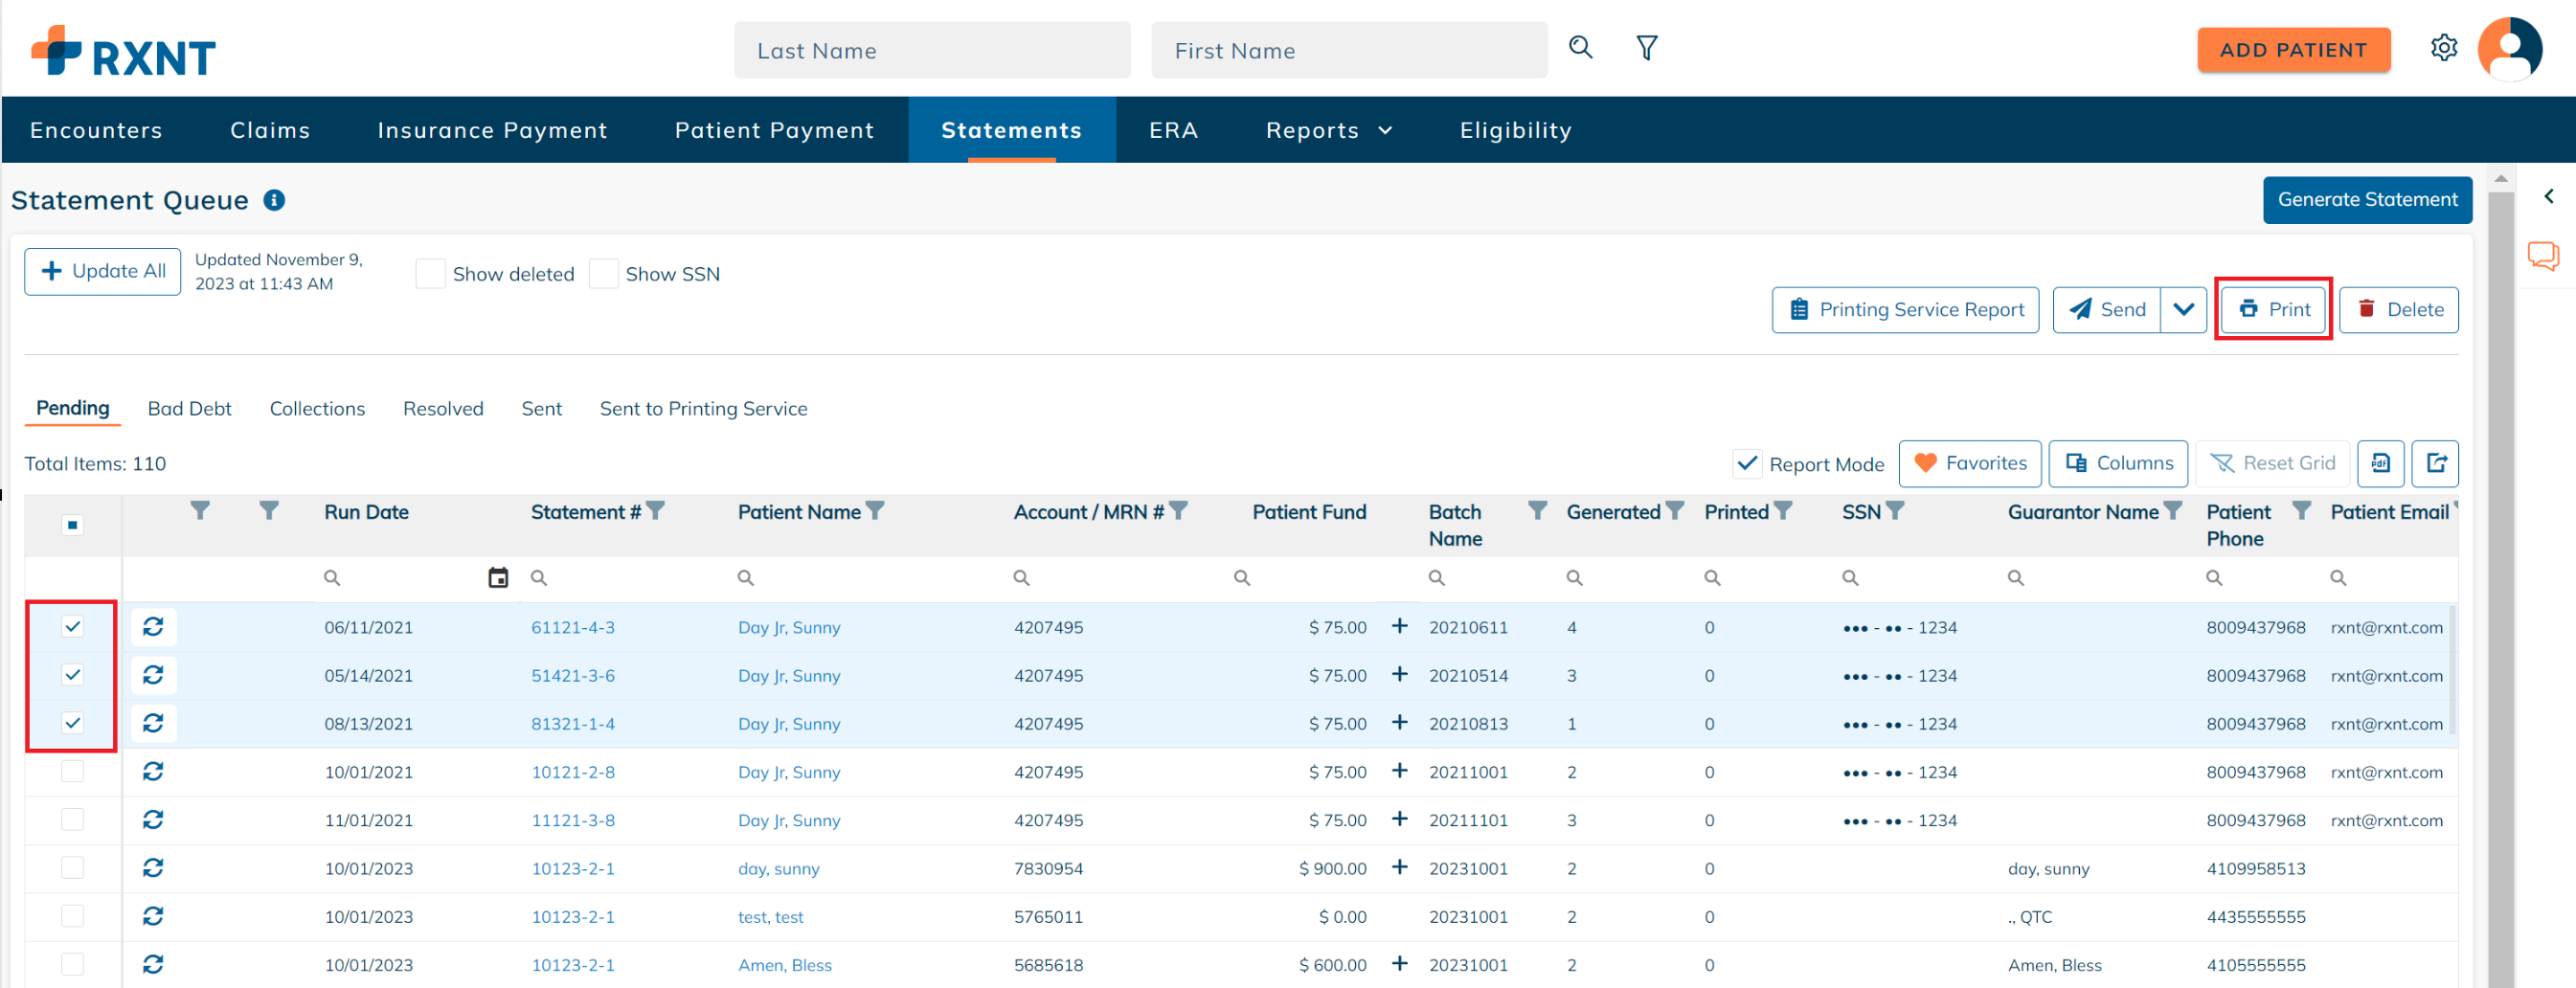Refresh statement 81321-1-4 using its sync icon
Screen dimensions: 2576x988
coord(153,723)
